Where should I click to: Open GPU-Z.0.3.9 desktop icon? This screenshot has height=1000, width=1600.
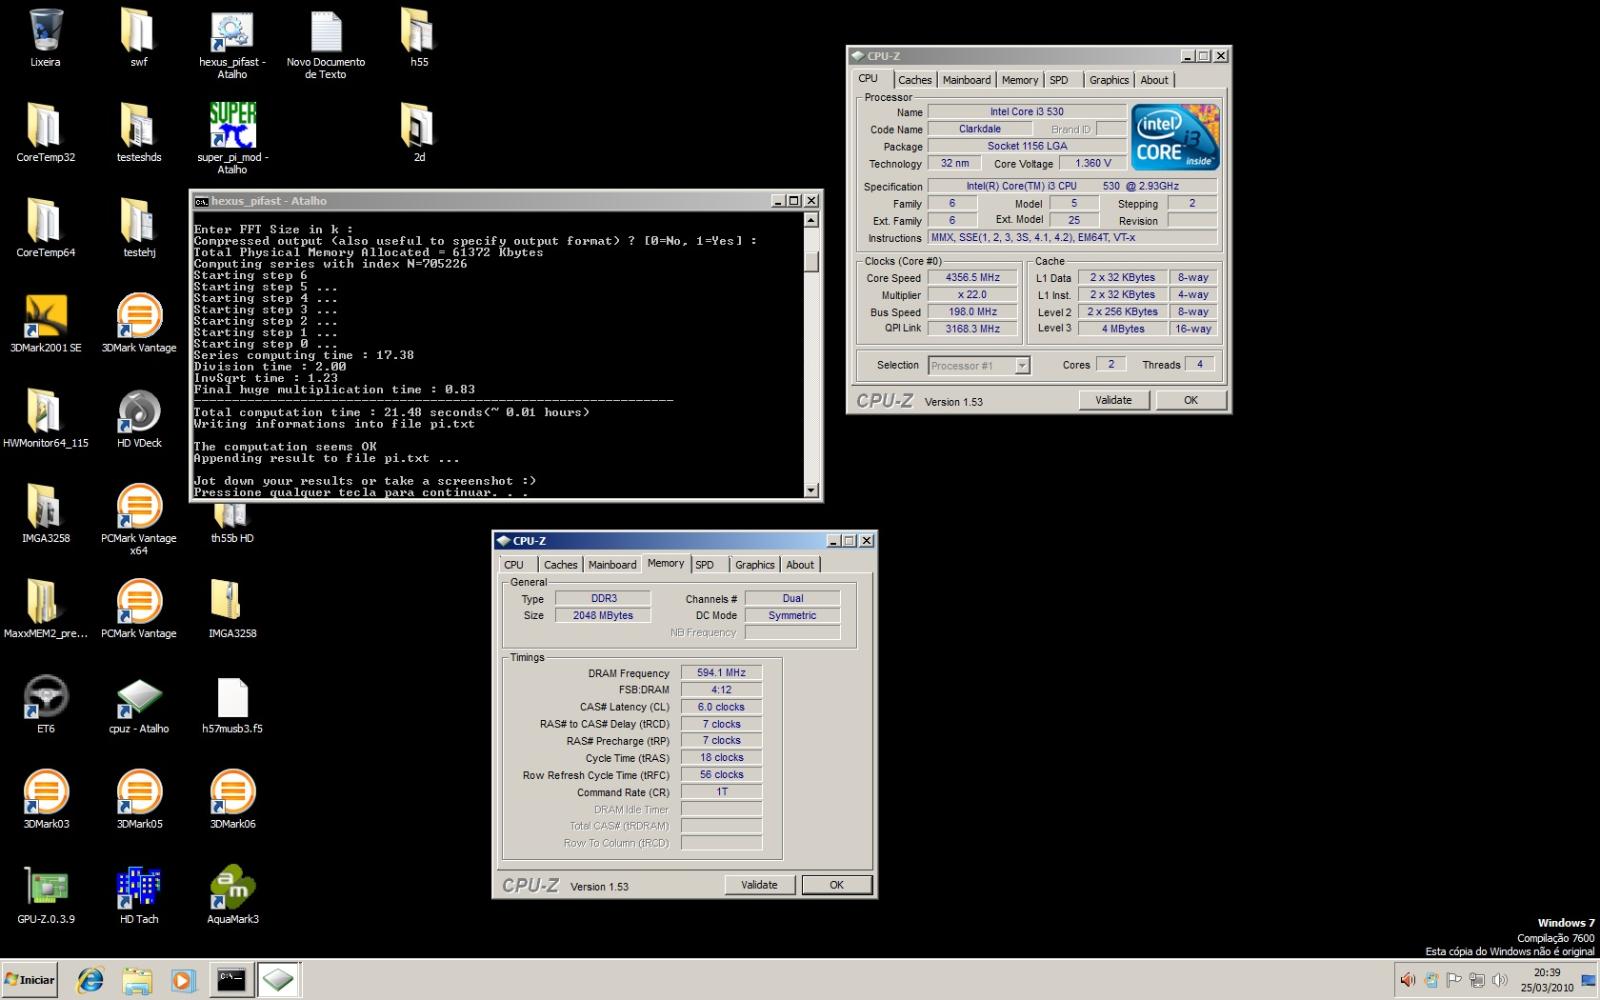(x=45, y=893)
